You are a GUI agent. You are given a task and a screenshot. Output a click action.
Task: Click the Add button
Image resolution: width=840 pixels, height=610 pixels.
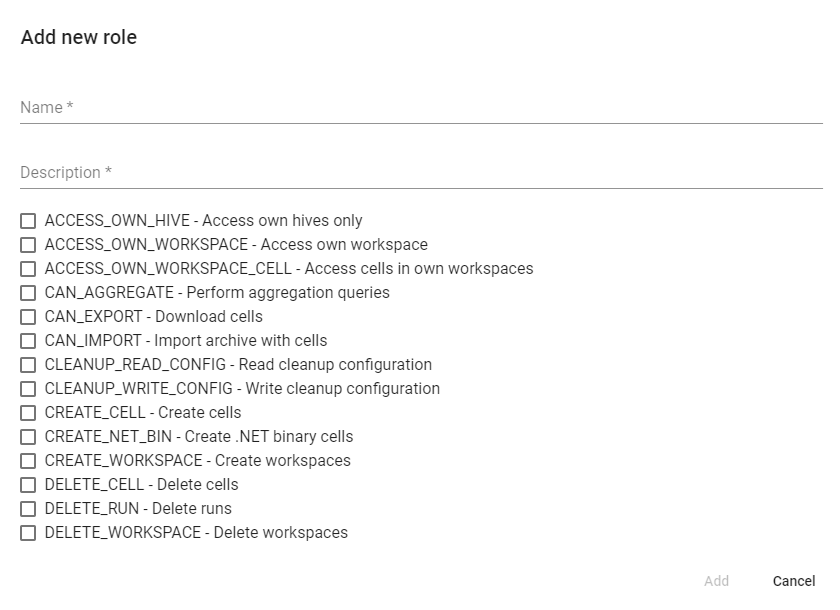pos(716,581)
